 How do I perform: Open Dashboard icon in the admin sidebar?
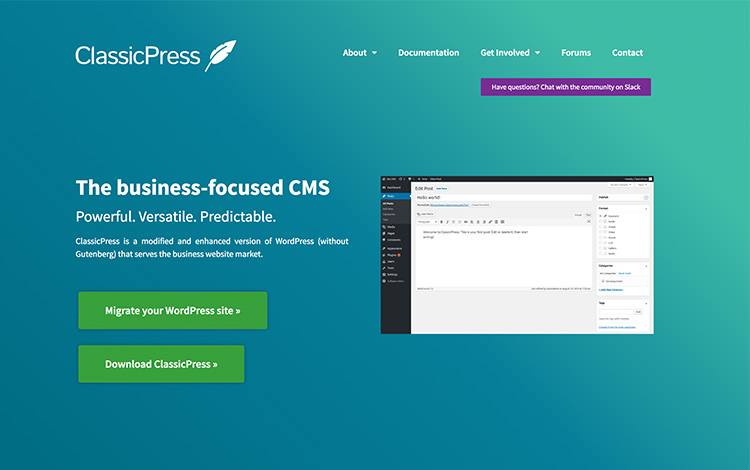pos(384,187)
